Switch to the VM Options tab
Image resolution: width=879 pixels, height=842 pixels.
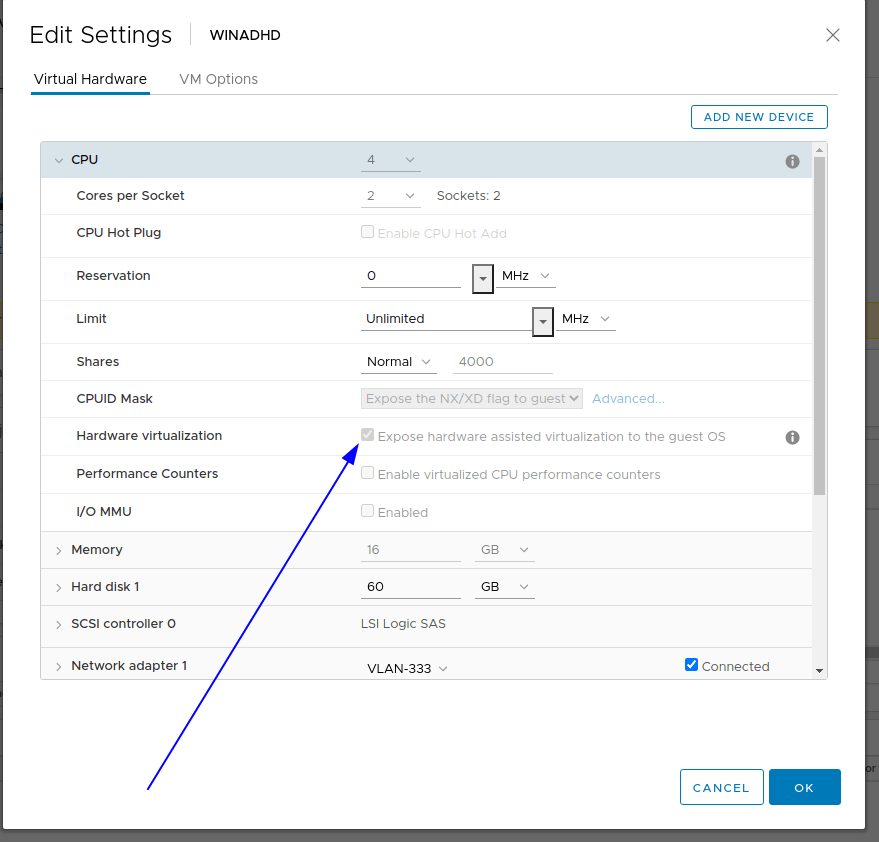(218, 79)
